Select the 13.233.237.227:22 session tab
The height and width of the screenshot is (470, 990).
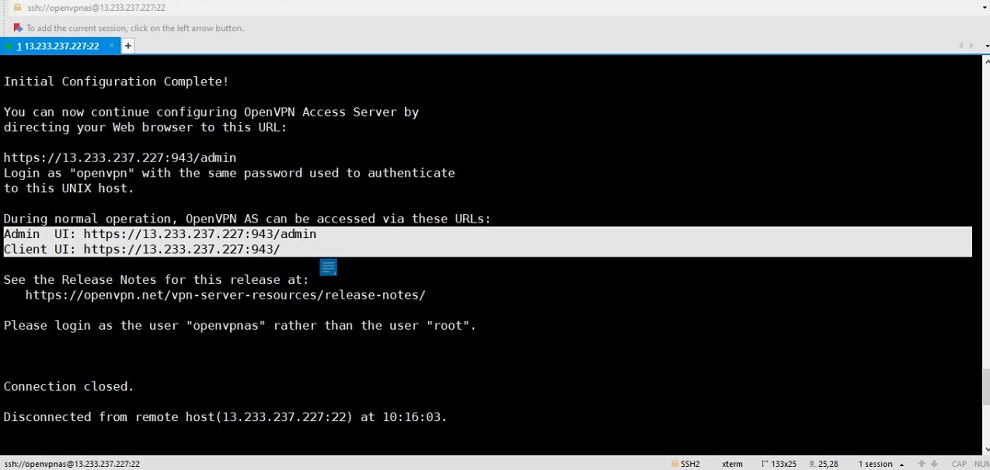60,46
